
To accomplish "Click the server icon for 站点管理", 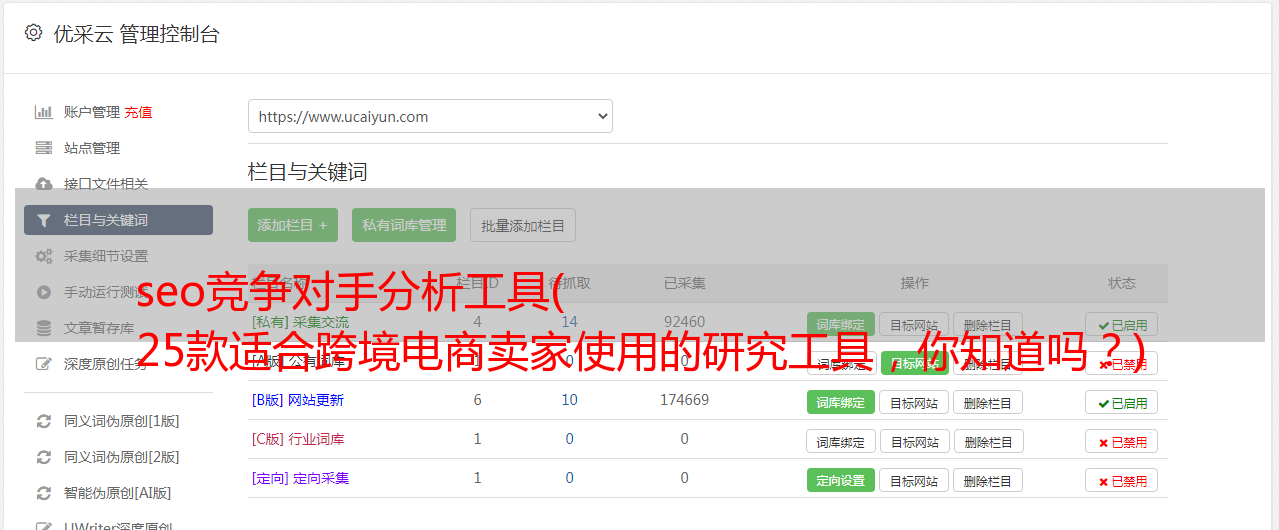I will [43, 148].
